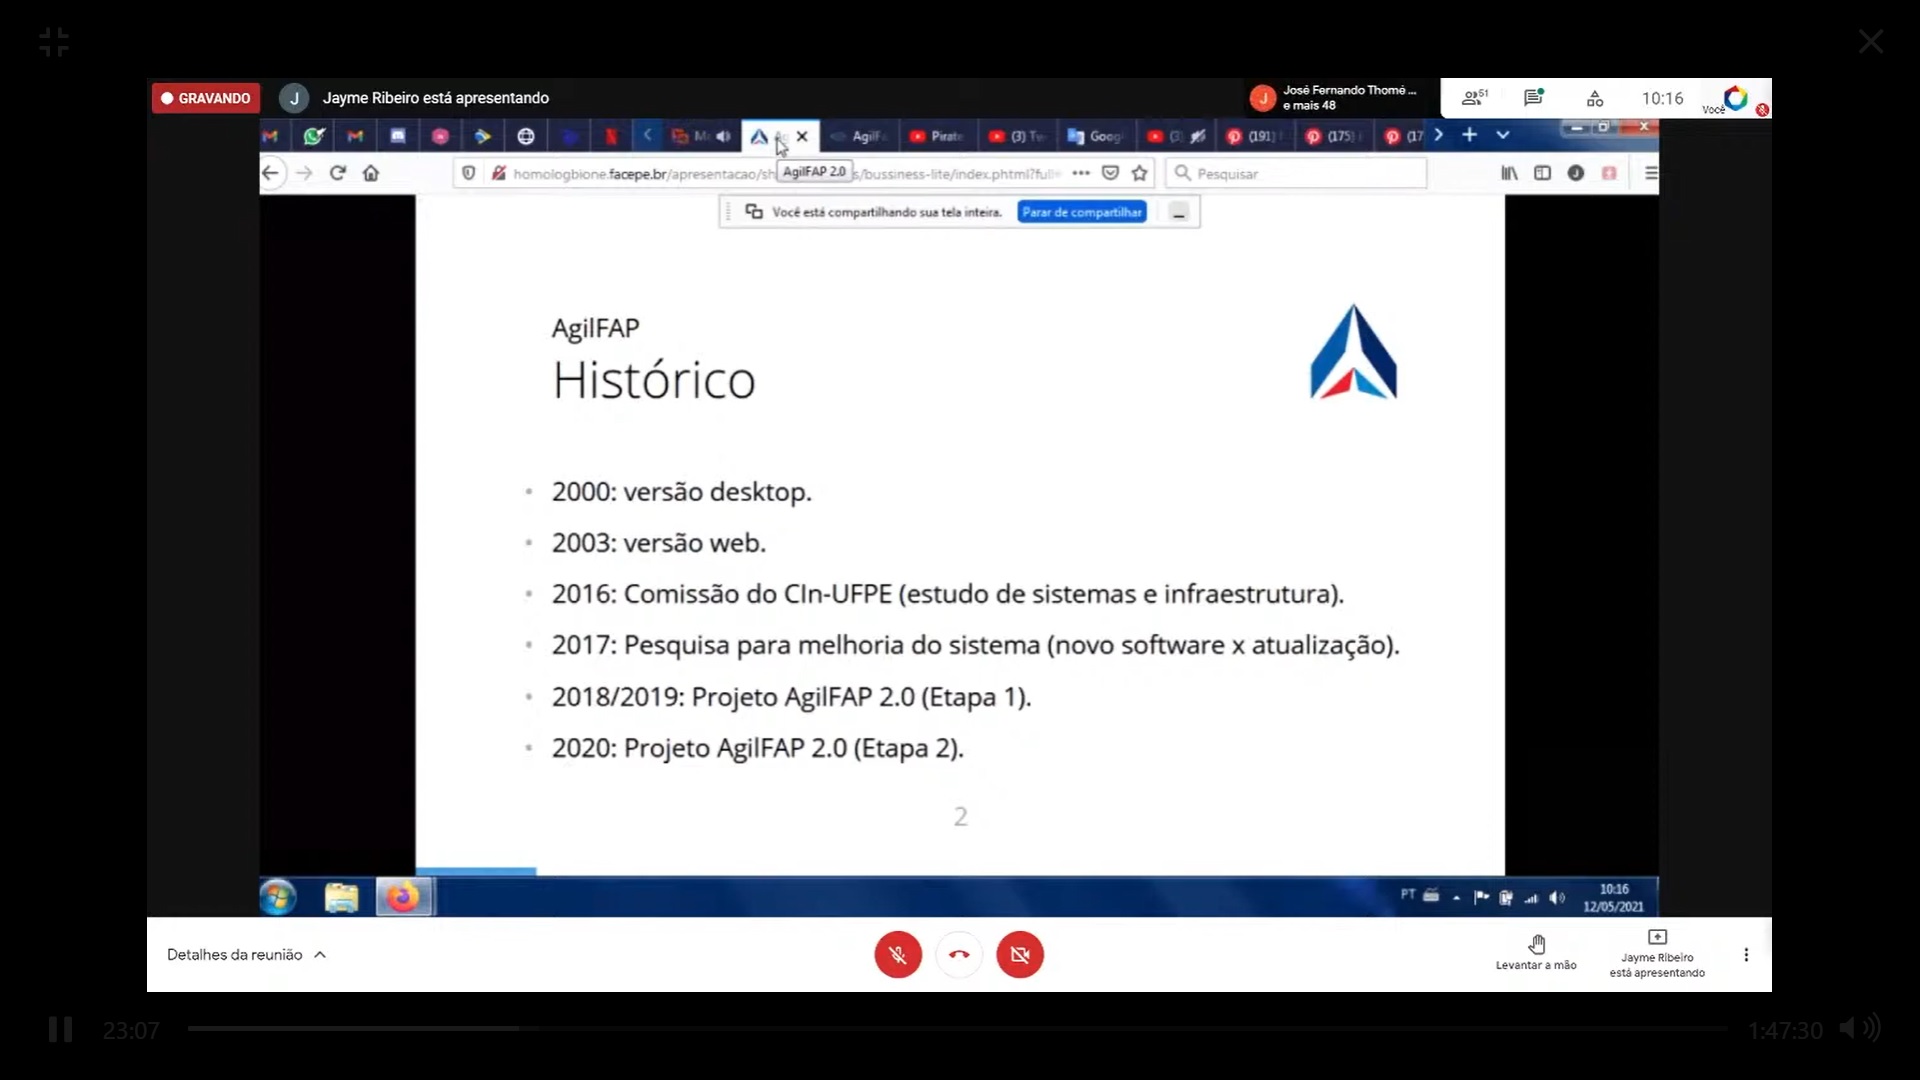Open File Explorer in the taskbar
Screen dimensions: 1920x1080
tap(341, 897)
